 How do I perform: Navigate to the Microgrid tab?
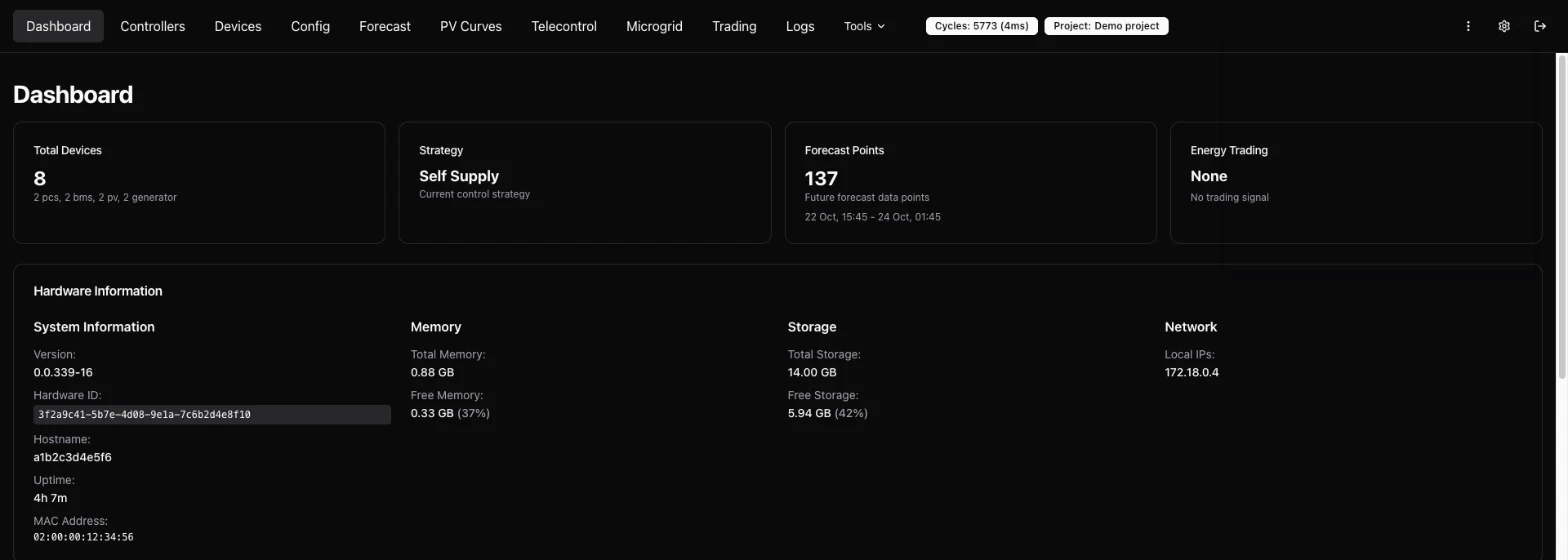(654, 26)
